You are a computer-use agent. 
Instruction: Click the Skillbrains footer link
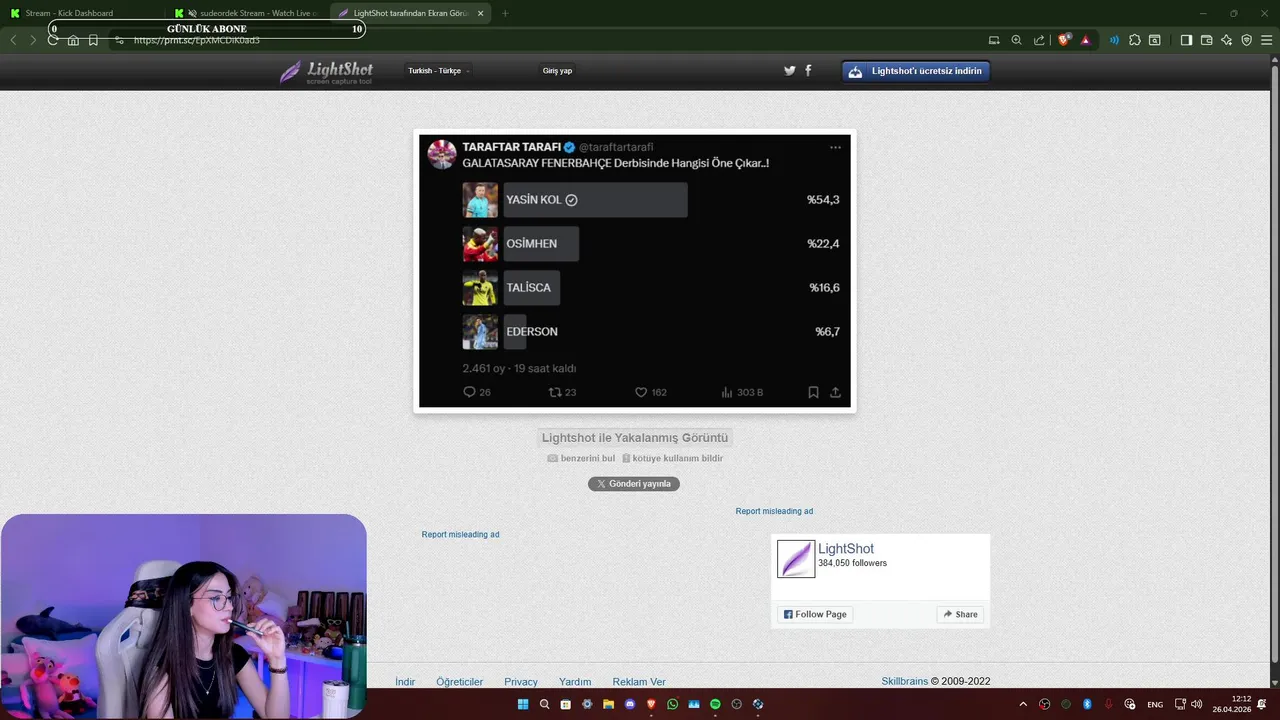(904, 682)
